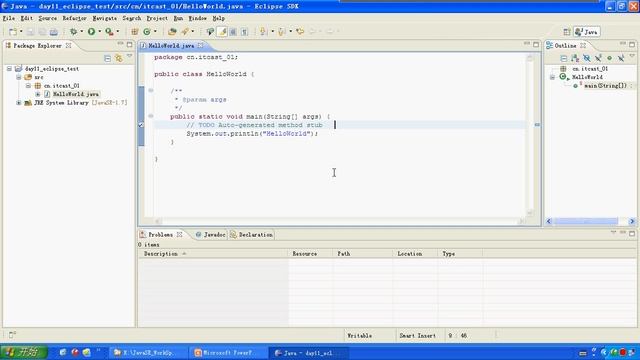The image size is (640, 360).
Task: Select the Java perspective button
Action: click(x=587, y=32)
